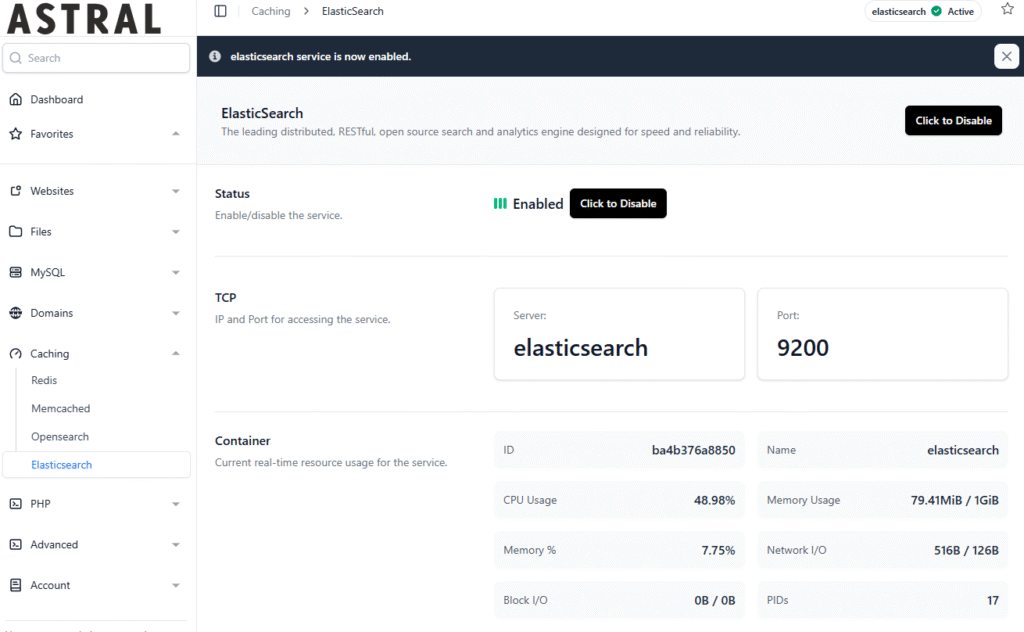Click the Caching breadcrumb link

[x=271, y=11]
